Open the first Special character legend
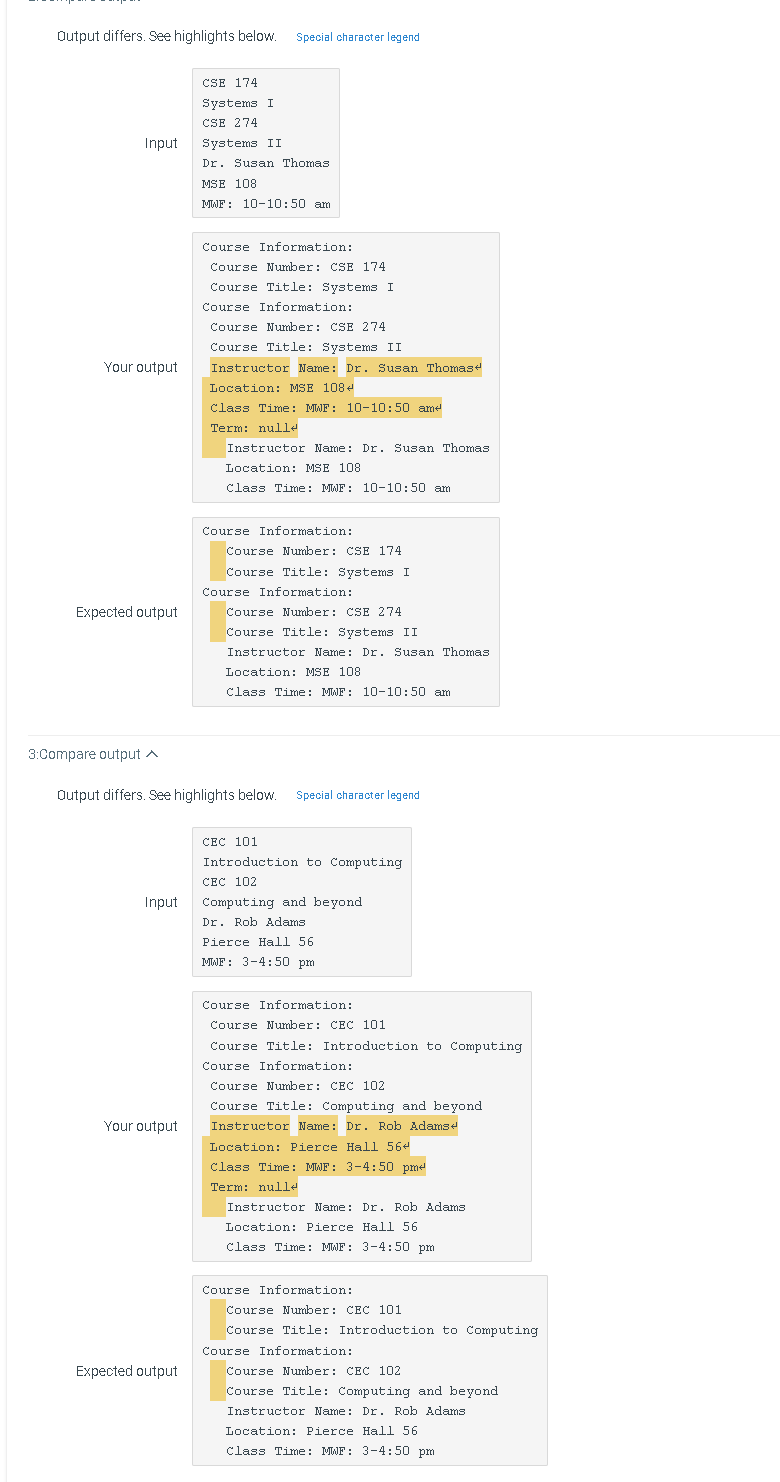This screenshot has width=780, height=1482. [356, 37]
